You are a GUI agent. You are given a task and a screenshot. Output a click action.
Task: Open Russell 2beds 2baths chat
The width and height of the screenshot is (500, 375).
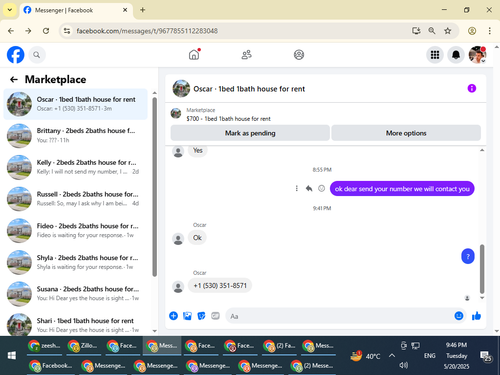click(x=75, y=199)
